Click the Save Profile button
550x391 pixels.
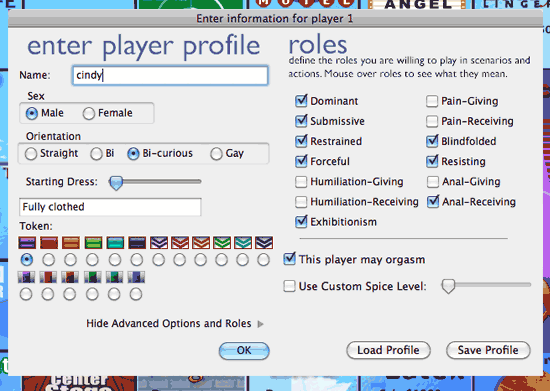pos(488,350)
